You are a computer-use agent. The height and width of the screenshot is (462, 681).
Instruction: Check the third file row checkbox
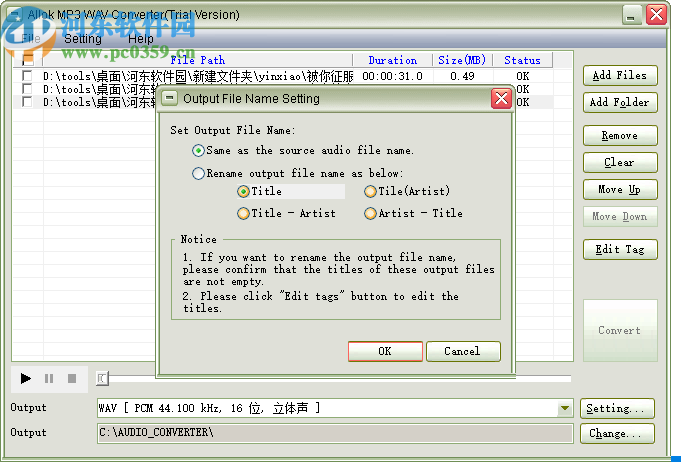coord(27,102)
